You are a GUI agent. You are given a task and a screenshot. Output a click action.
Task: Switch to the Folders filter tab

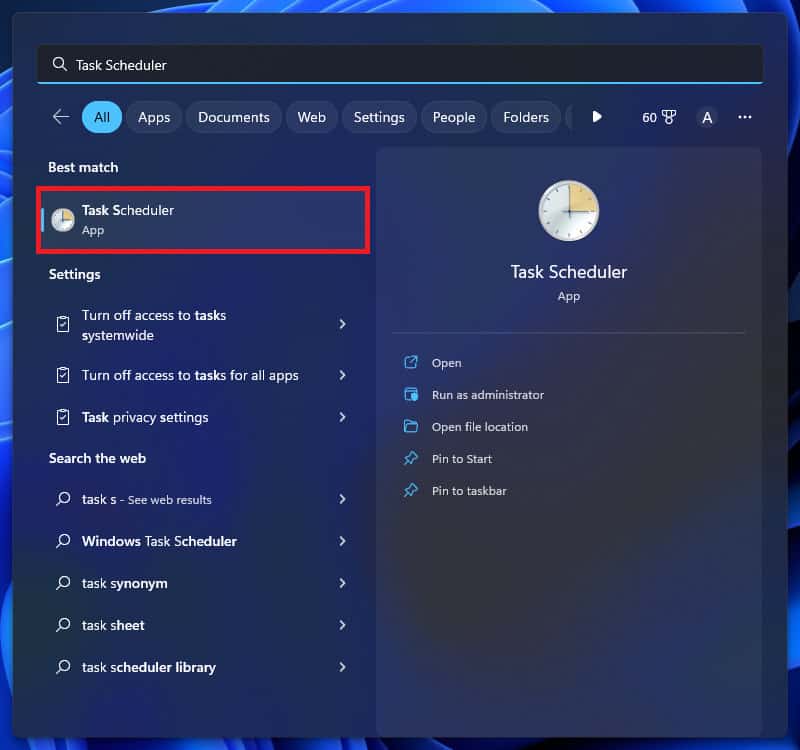pos(526,117)
